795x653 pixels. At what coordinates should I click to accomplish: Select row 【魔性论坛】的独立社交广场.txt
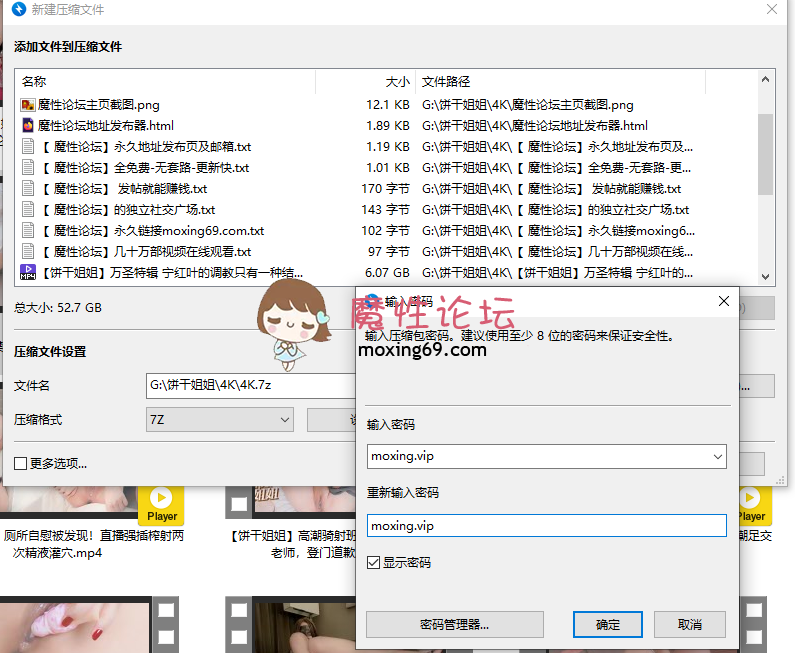tap(388, 210)
